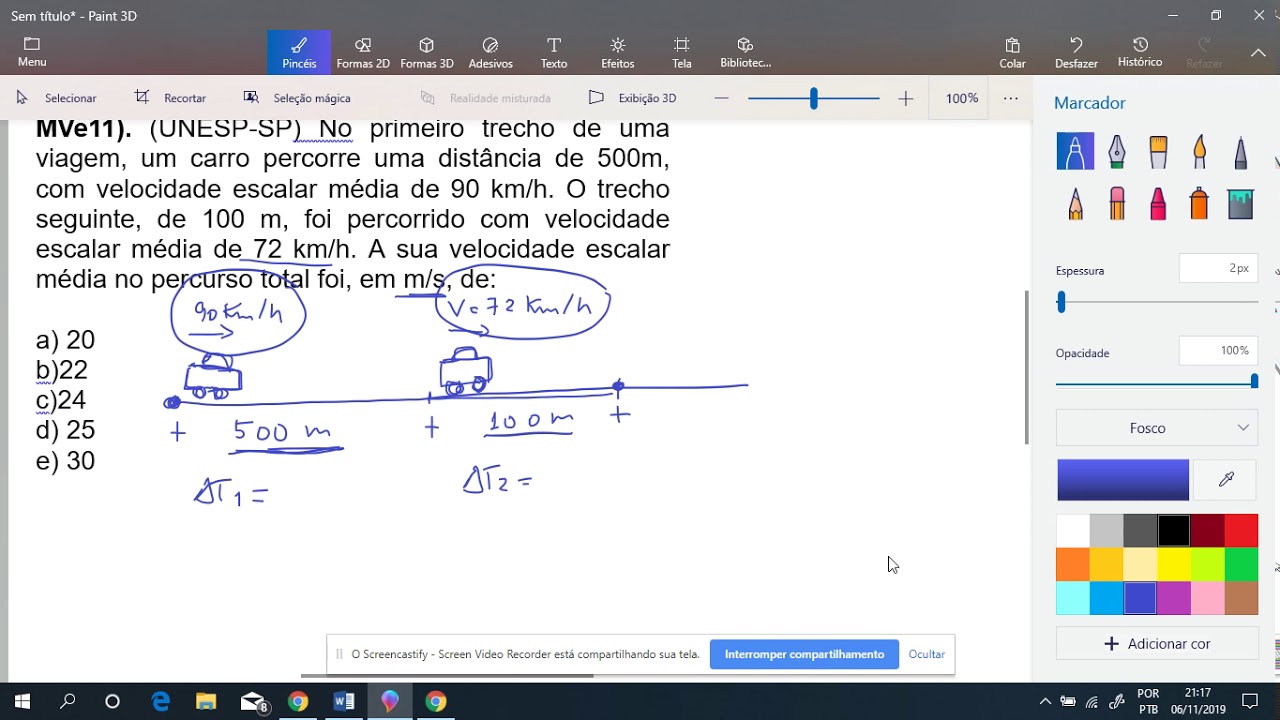Select the Pincéis brushes tab
This screenshot has width=1280, height=720.
(x=299, y=53)
